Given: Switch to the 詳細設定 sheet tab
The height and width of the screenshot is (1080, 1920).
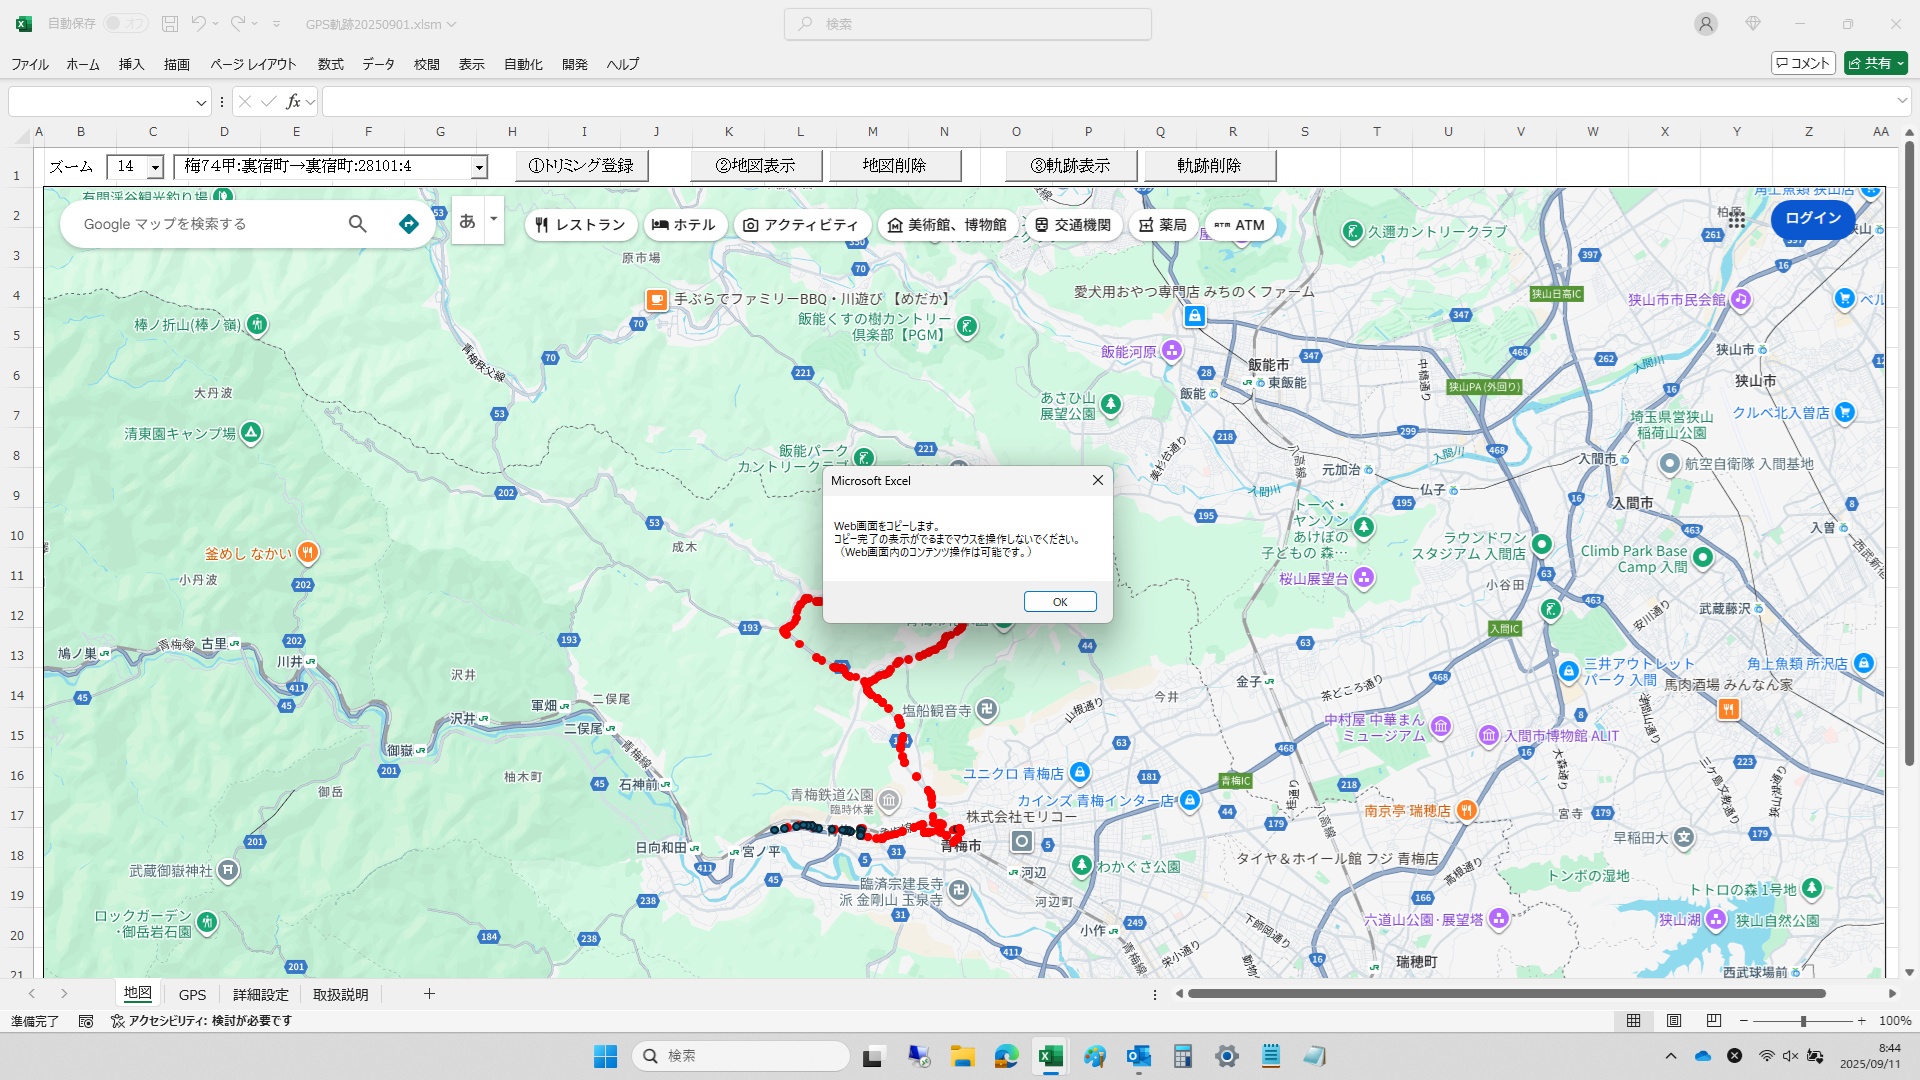Looking at the screenshot, I should click(261, 994).
